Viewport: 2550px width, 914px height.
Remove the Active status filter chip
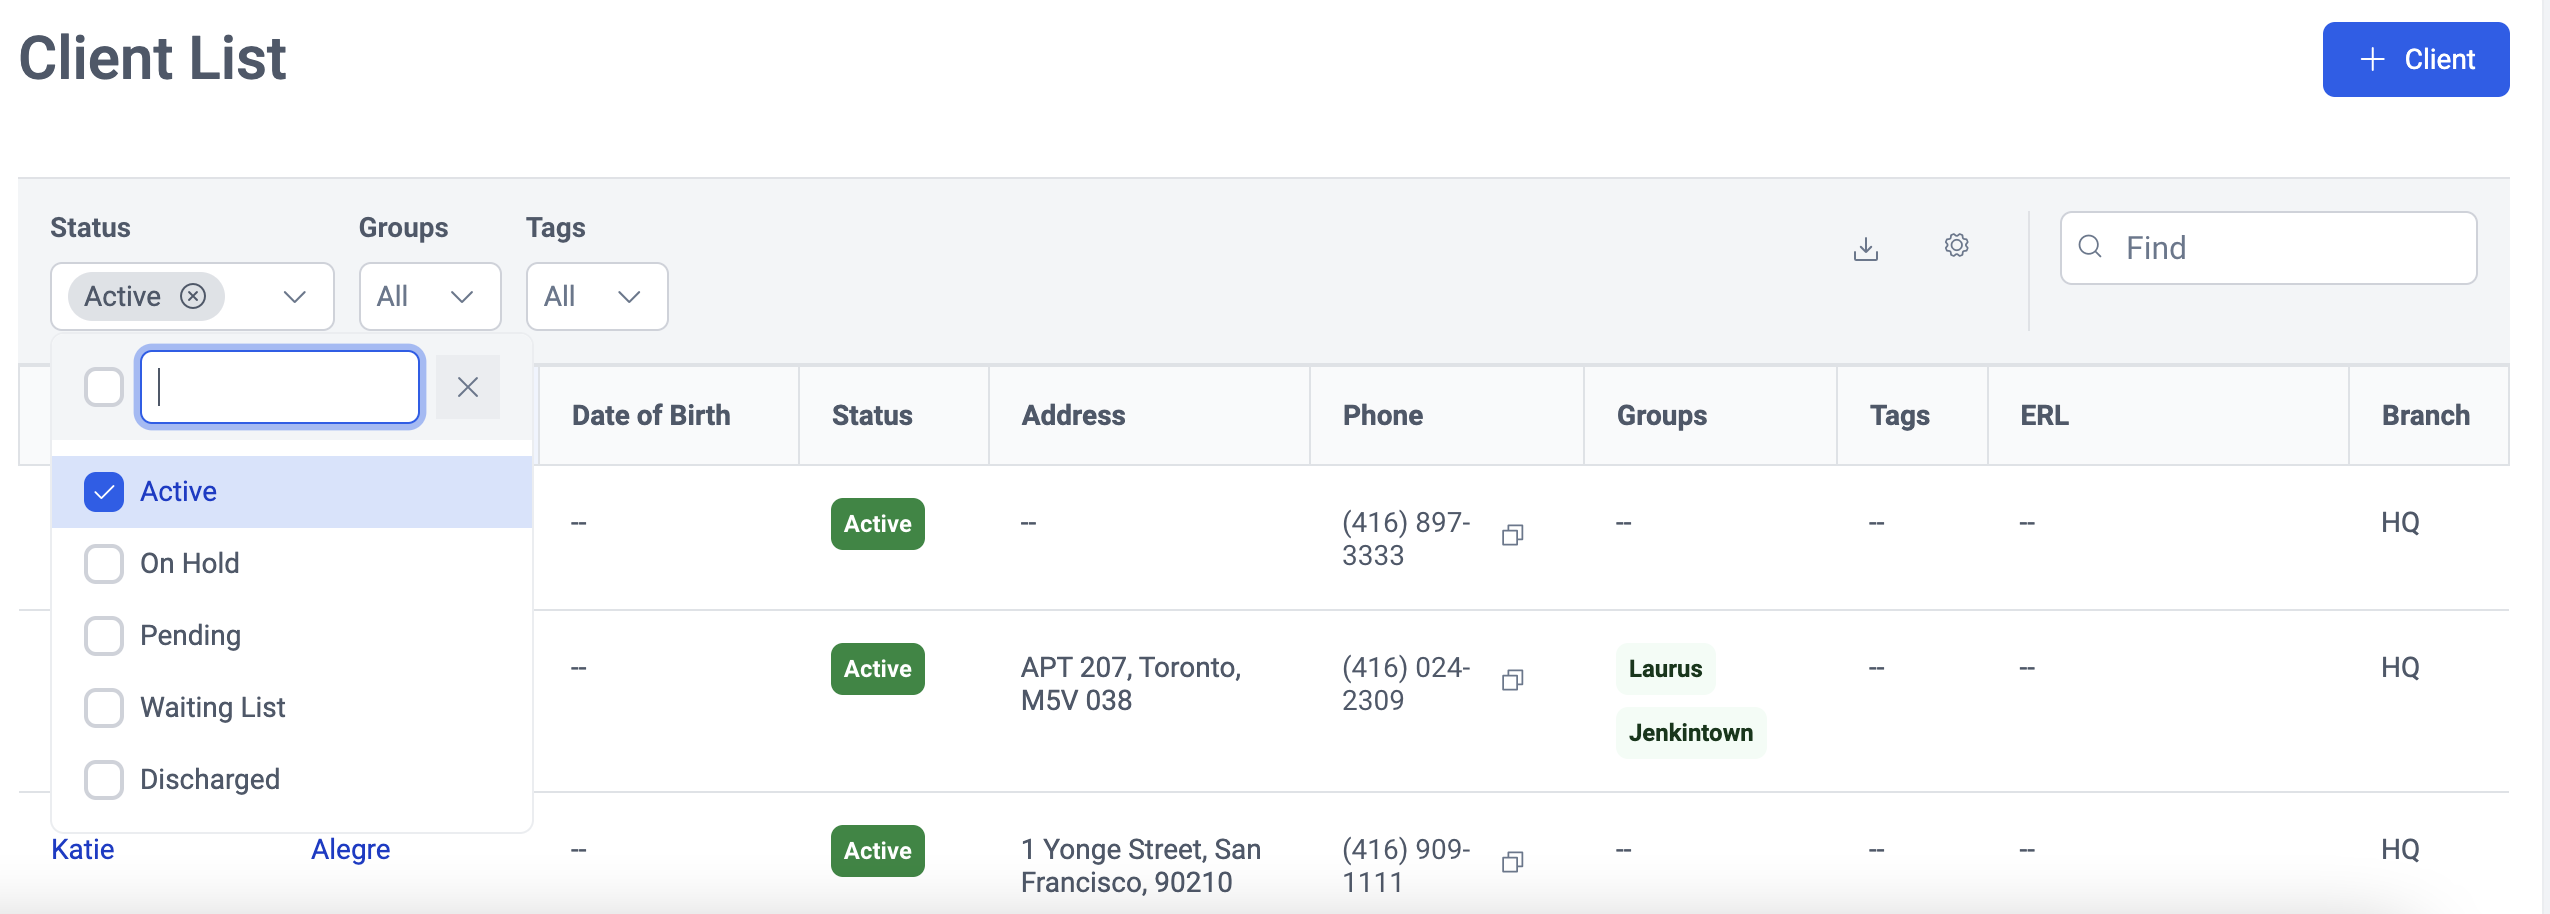[193, 296]
